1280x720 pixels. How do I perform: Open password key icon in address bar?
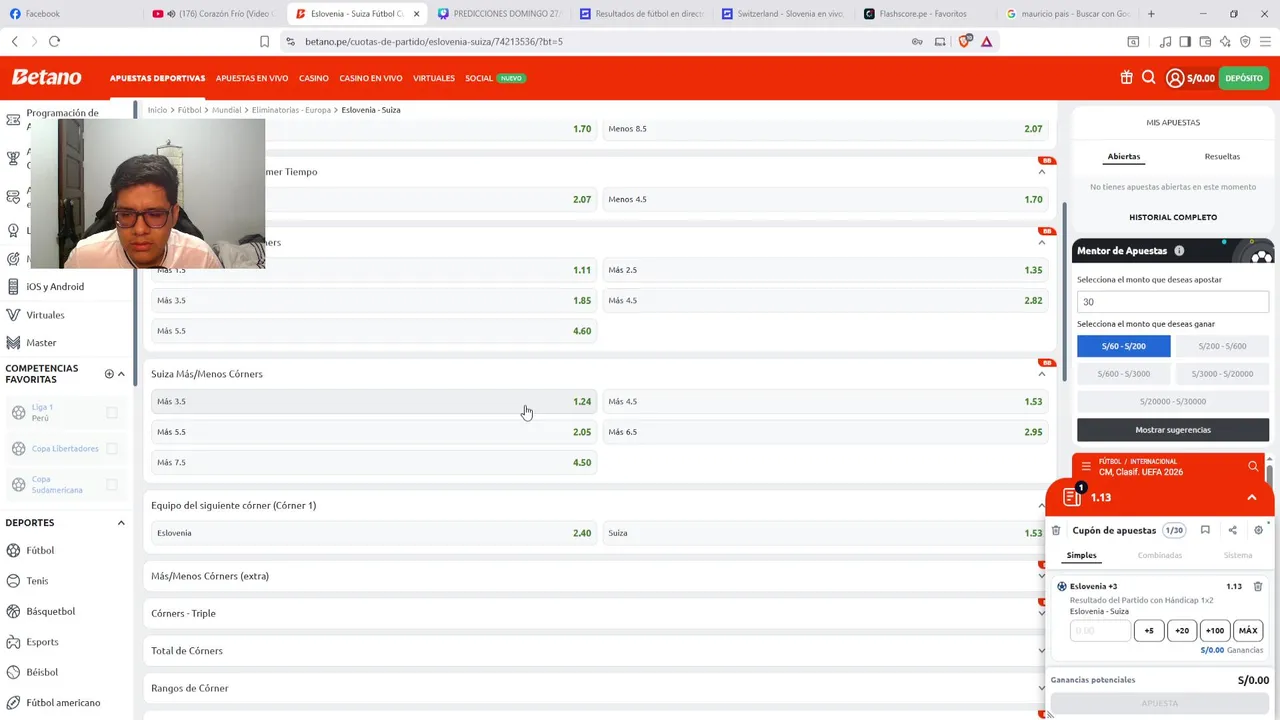917,41
